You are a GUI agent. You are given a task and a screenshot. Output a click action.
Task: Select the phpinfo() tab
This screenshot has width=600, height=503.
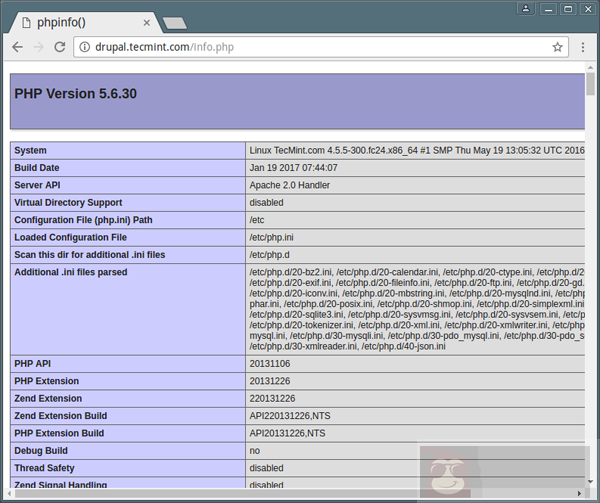[x=85, y=23]
